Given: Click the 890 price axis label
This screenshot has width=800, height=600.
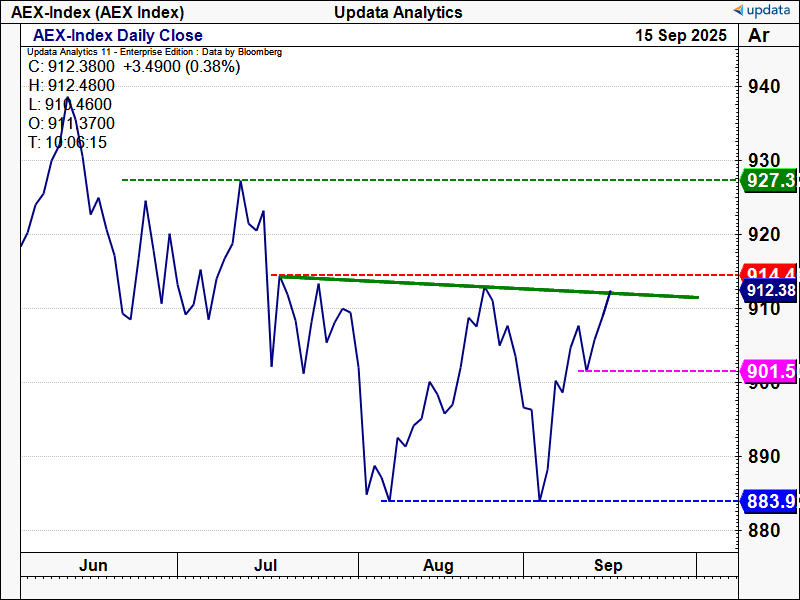Looking at the screenshot, I should point(764,457).
